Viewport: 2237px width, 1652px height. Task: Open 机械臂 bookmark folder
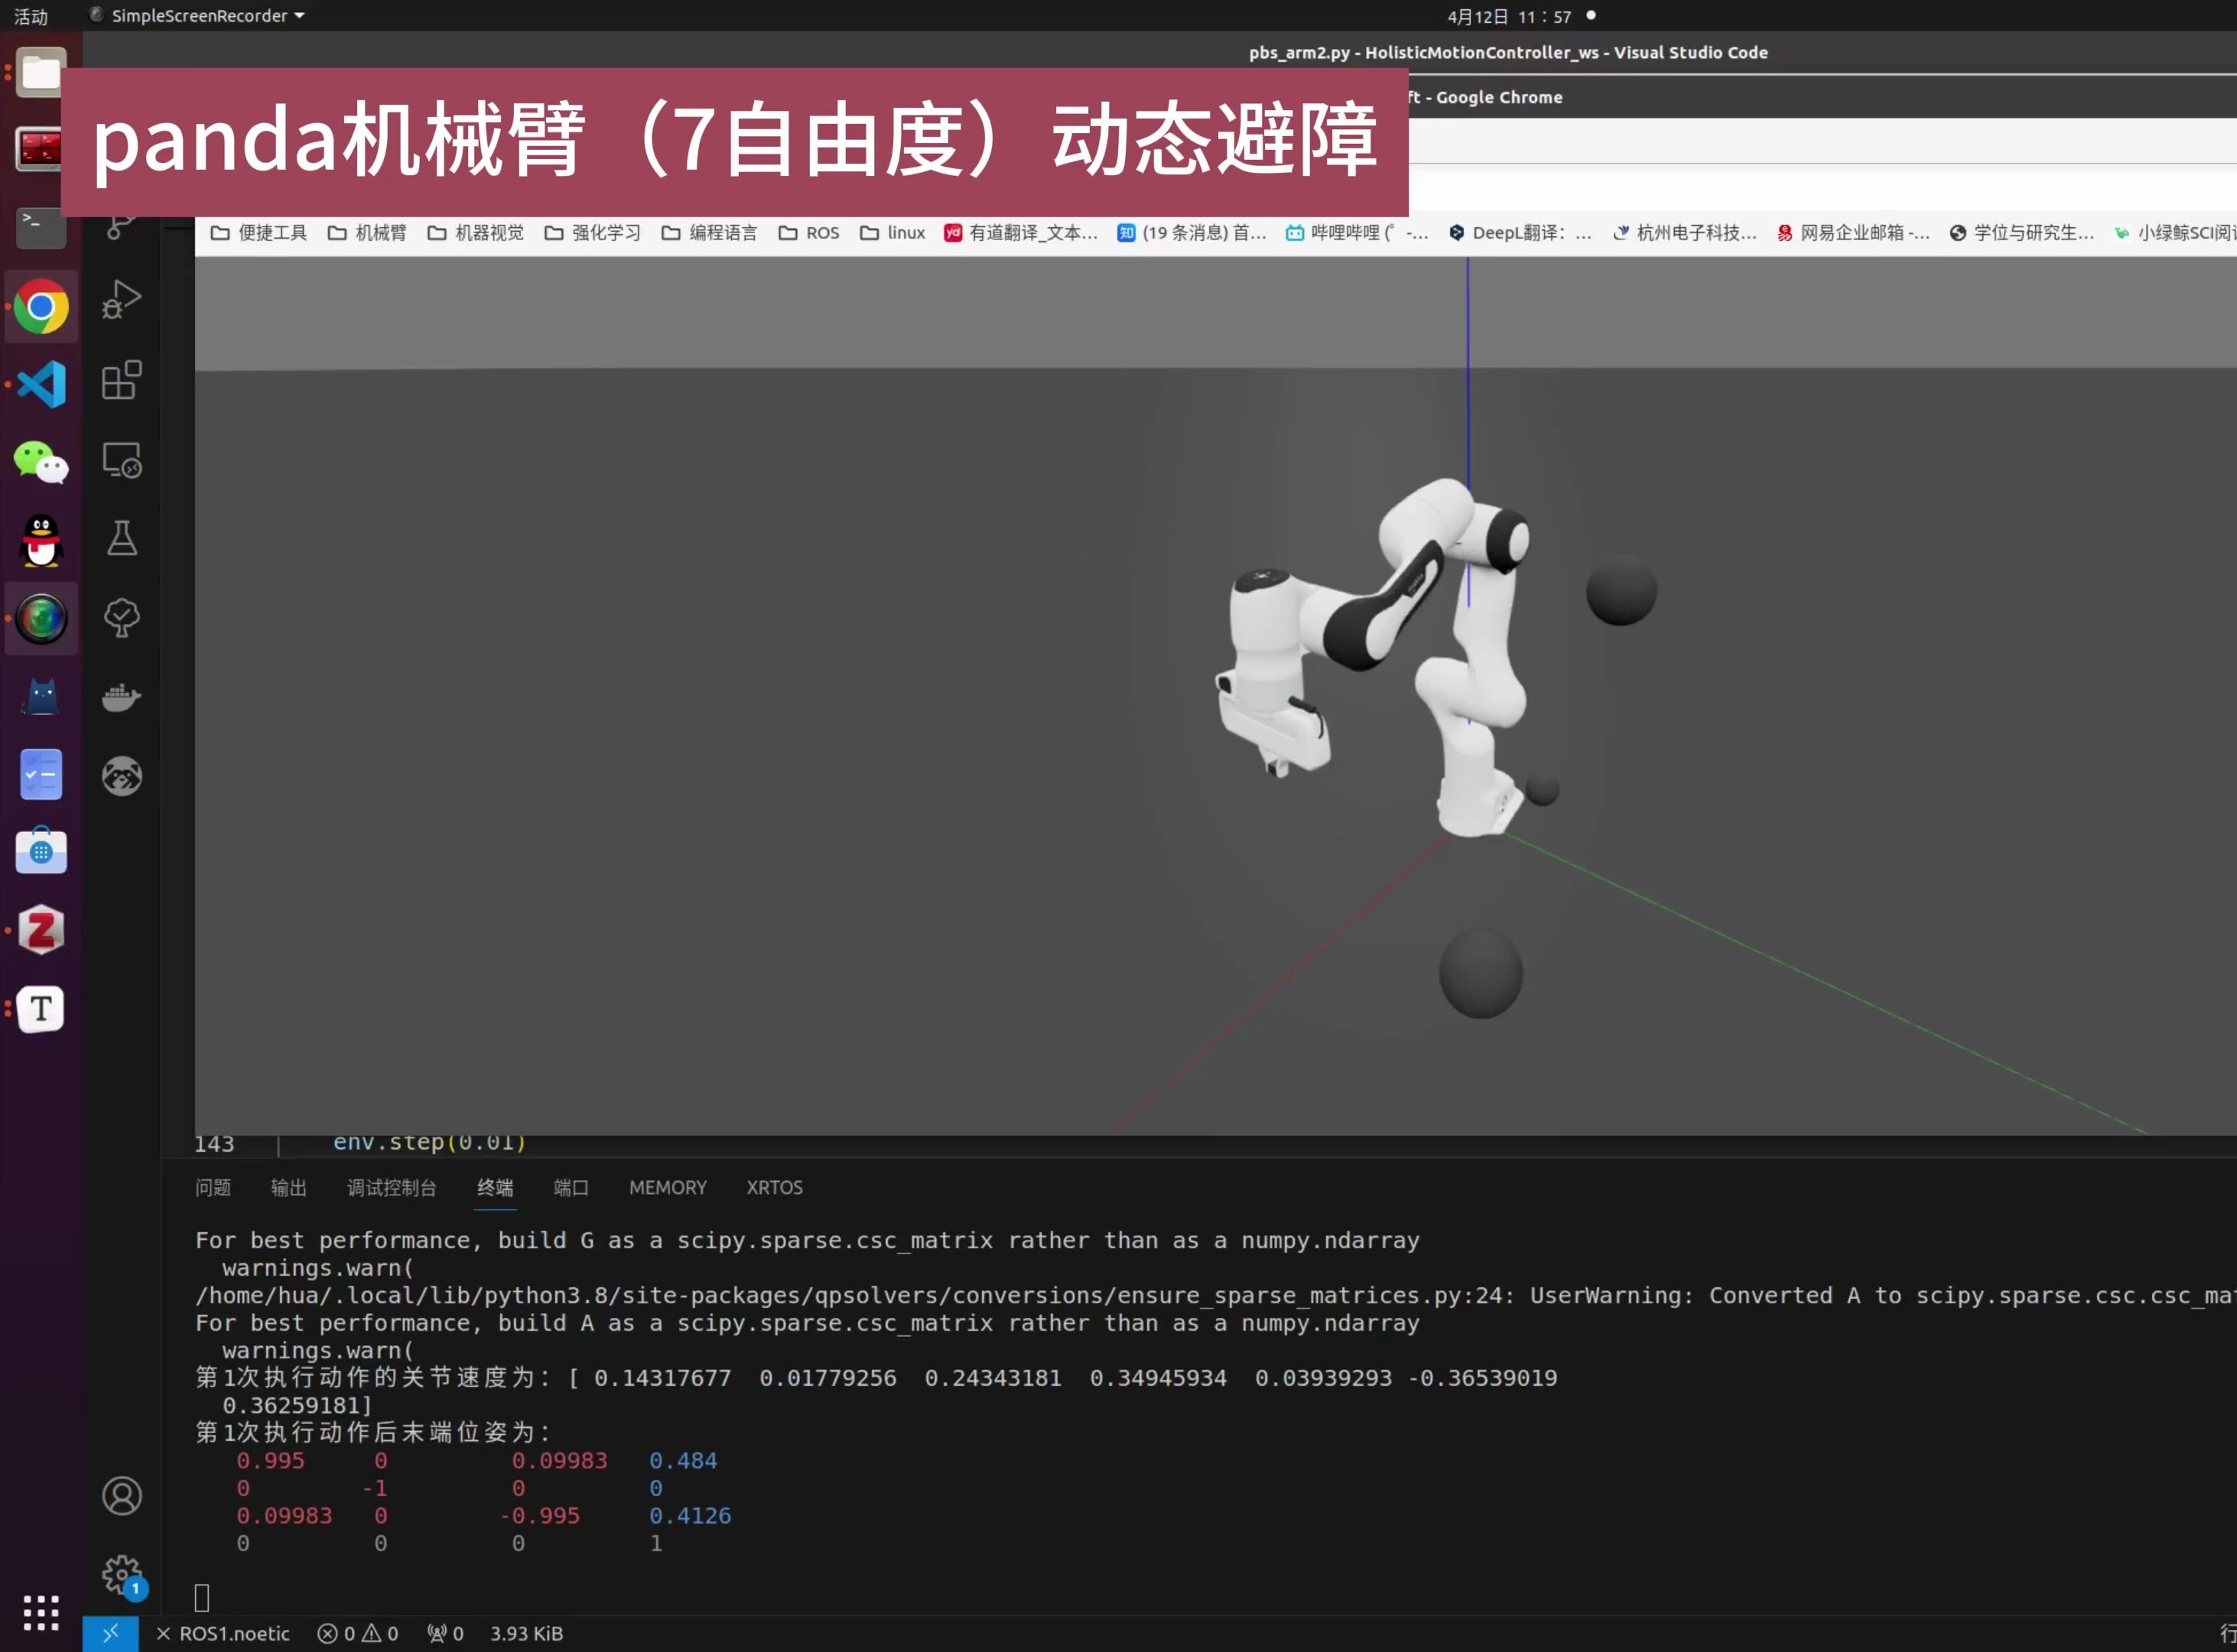point(367,233)
